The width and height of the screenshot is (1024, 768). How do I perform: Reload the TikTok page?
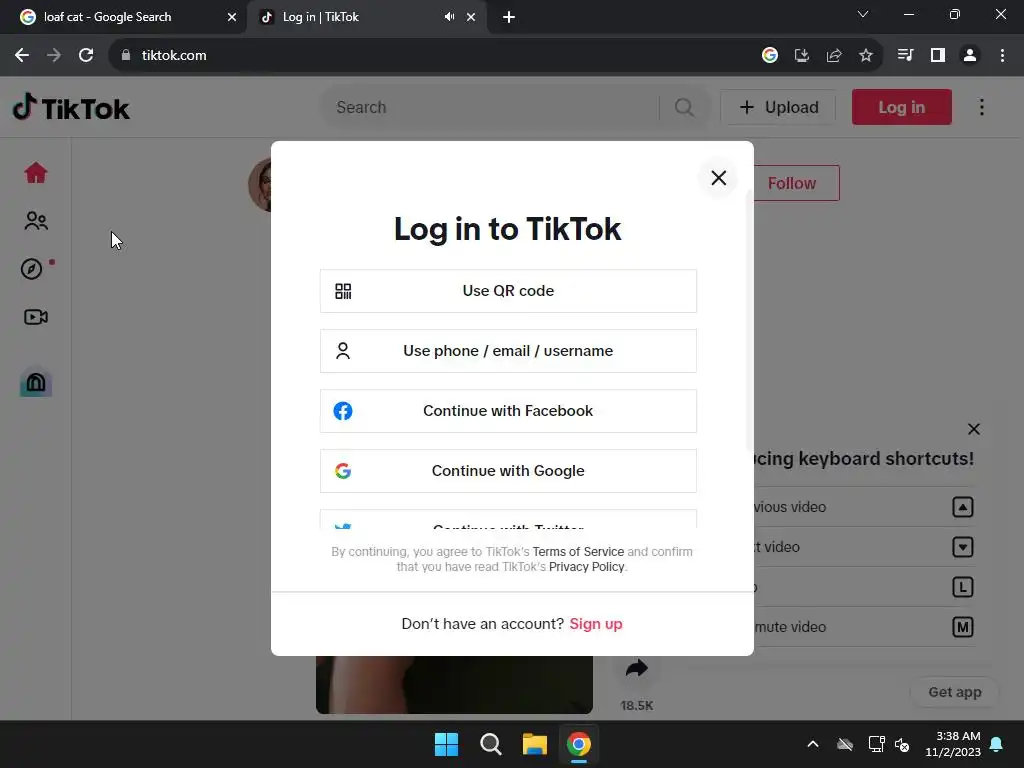click(x=86, y=56)
